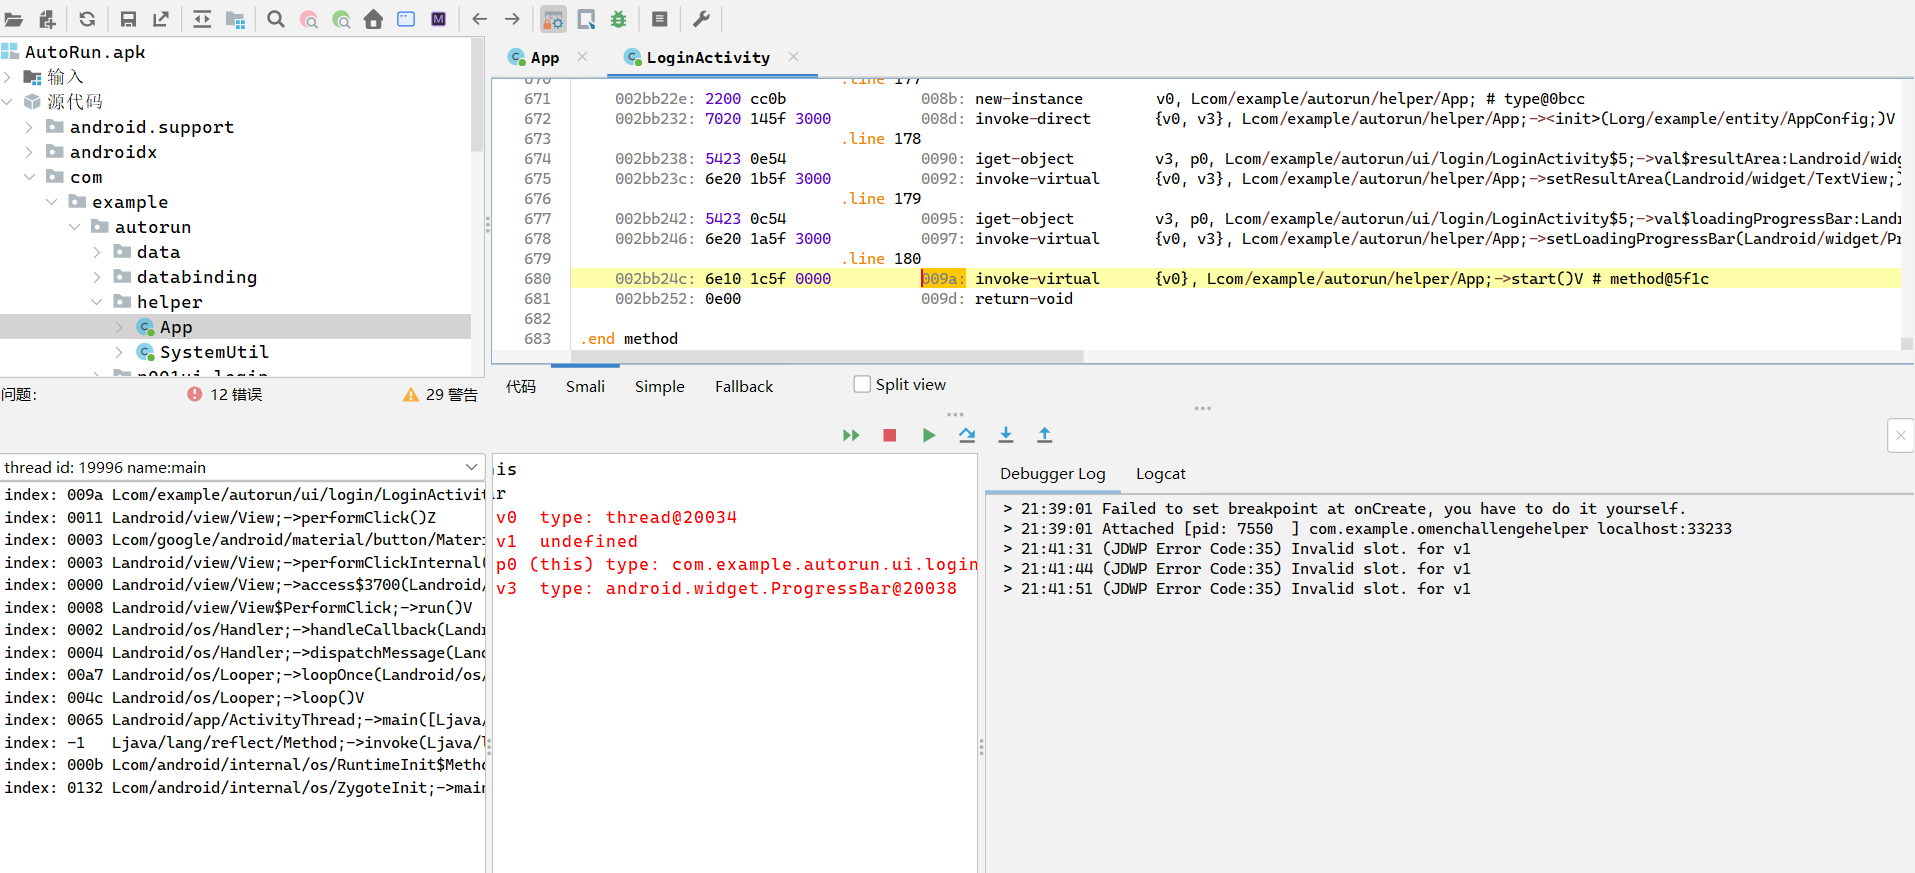Click the reload refresh icon
This screenshot has height=873, width=1915.
click(x=88, y=19)
